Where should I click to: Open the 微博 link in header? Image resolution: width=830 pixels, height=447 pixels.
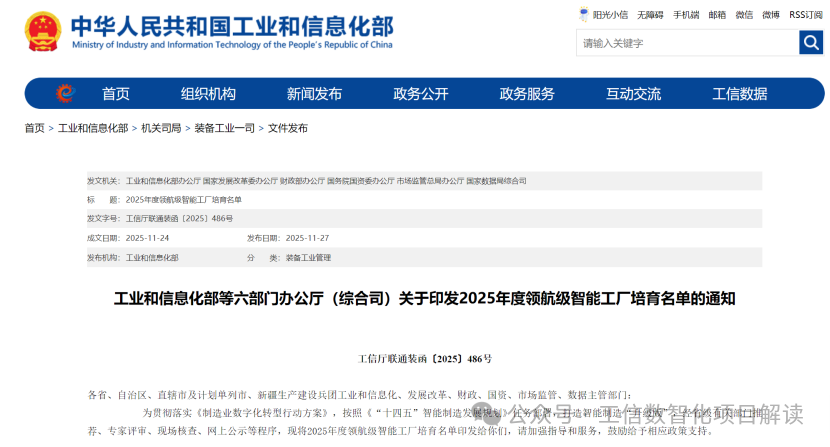[x=771, y=15]
